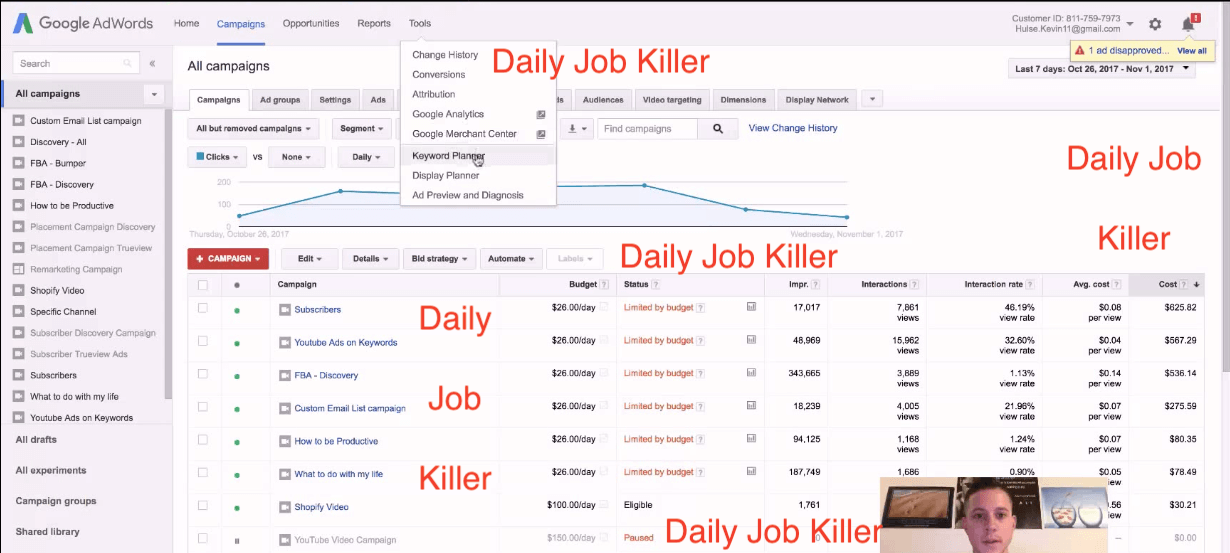This screenshot has width=1230, height=553.
Task: Open the settings gear icon
Action: point(1155,24)
